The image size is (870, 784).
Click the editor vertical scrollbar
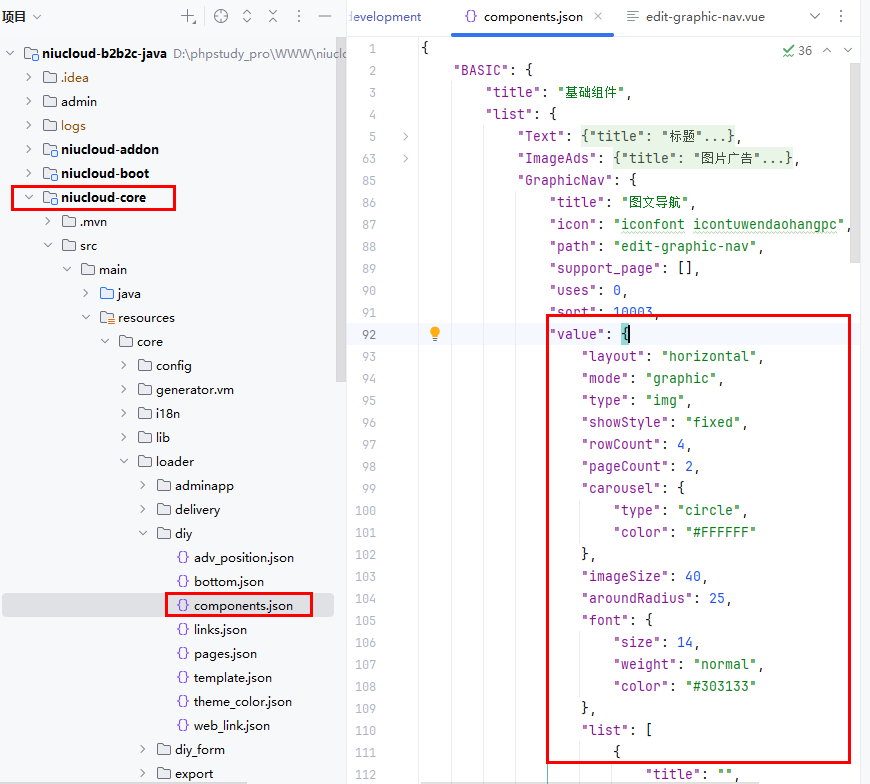click(x=854, y=160)
